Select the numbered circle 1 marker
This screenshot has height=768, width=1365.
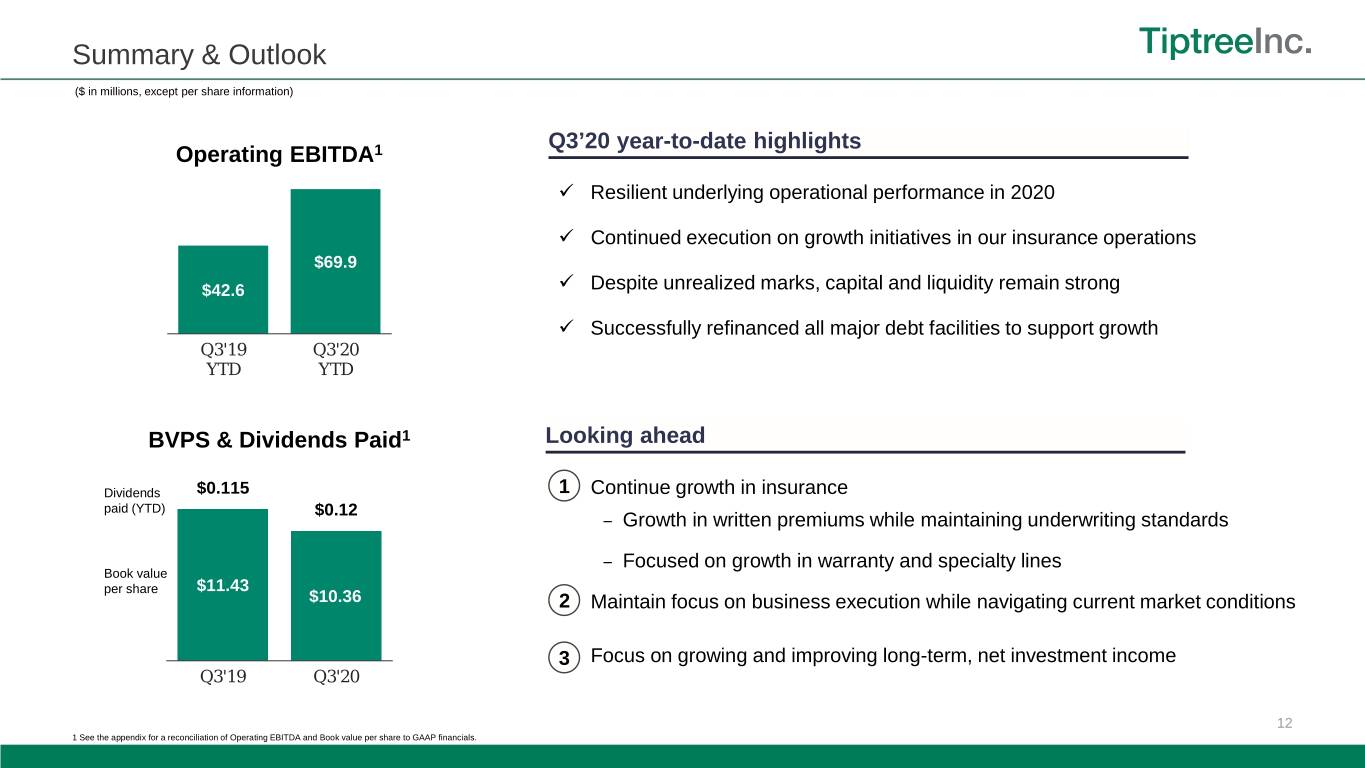tap(565, 487)
